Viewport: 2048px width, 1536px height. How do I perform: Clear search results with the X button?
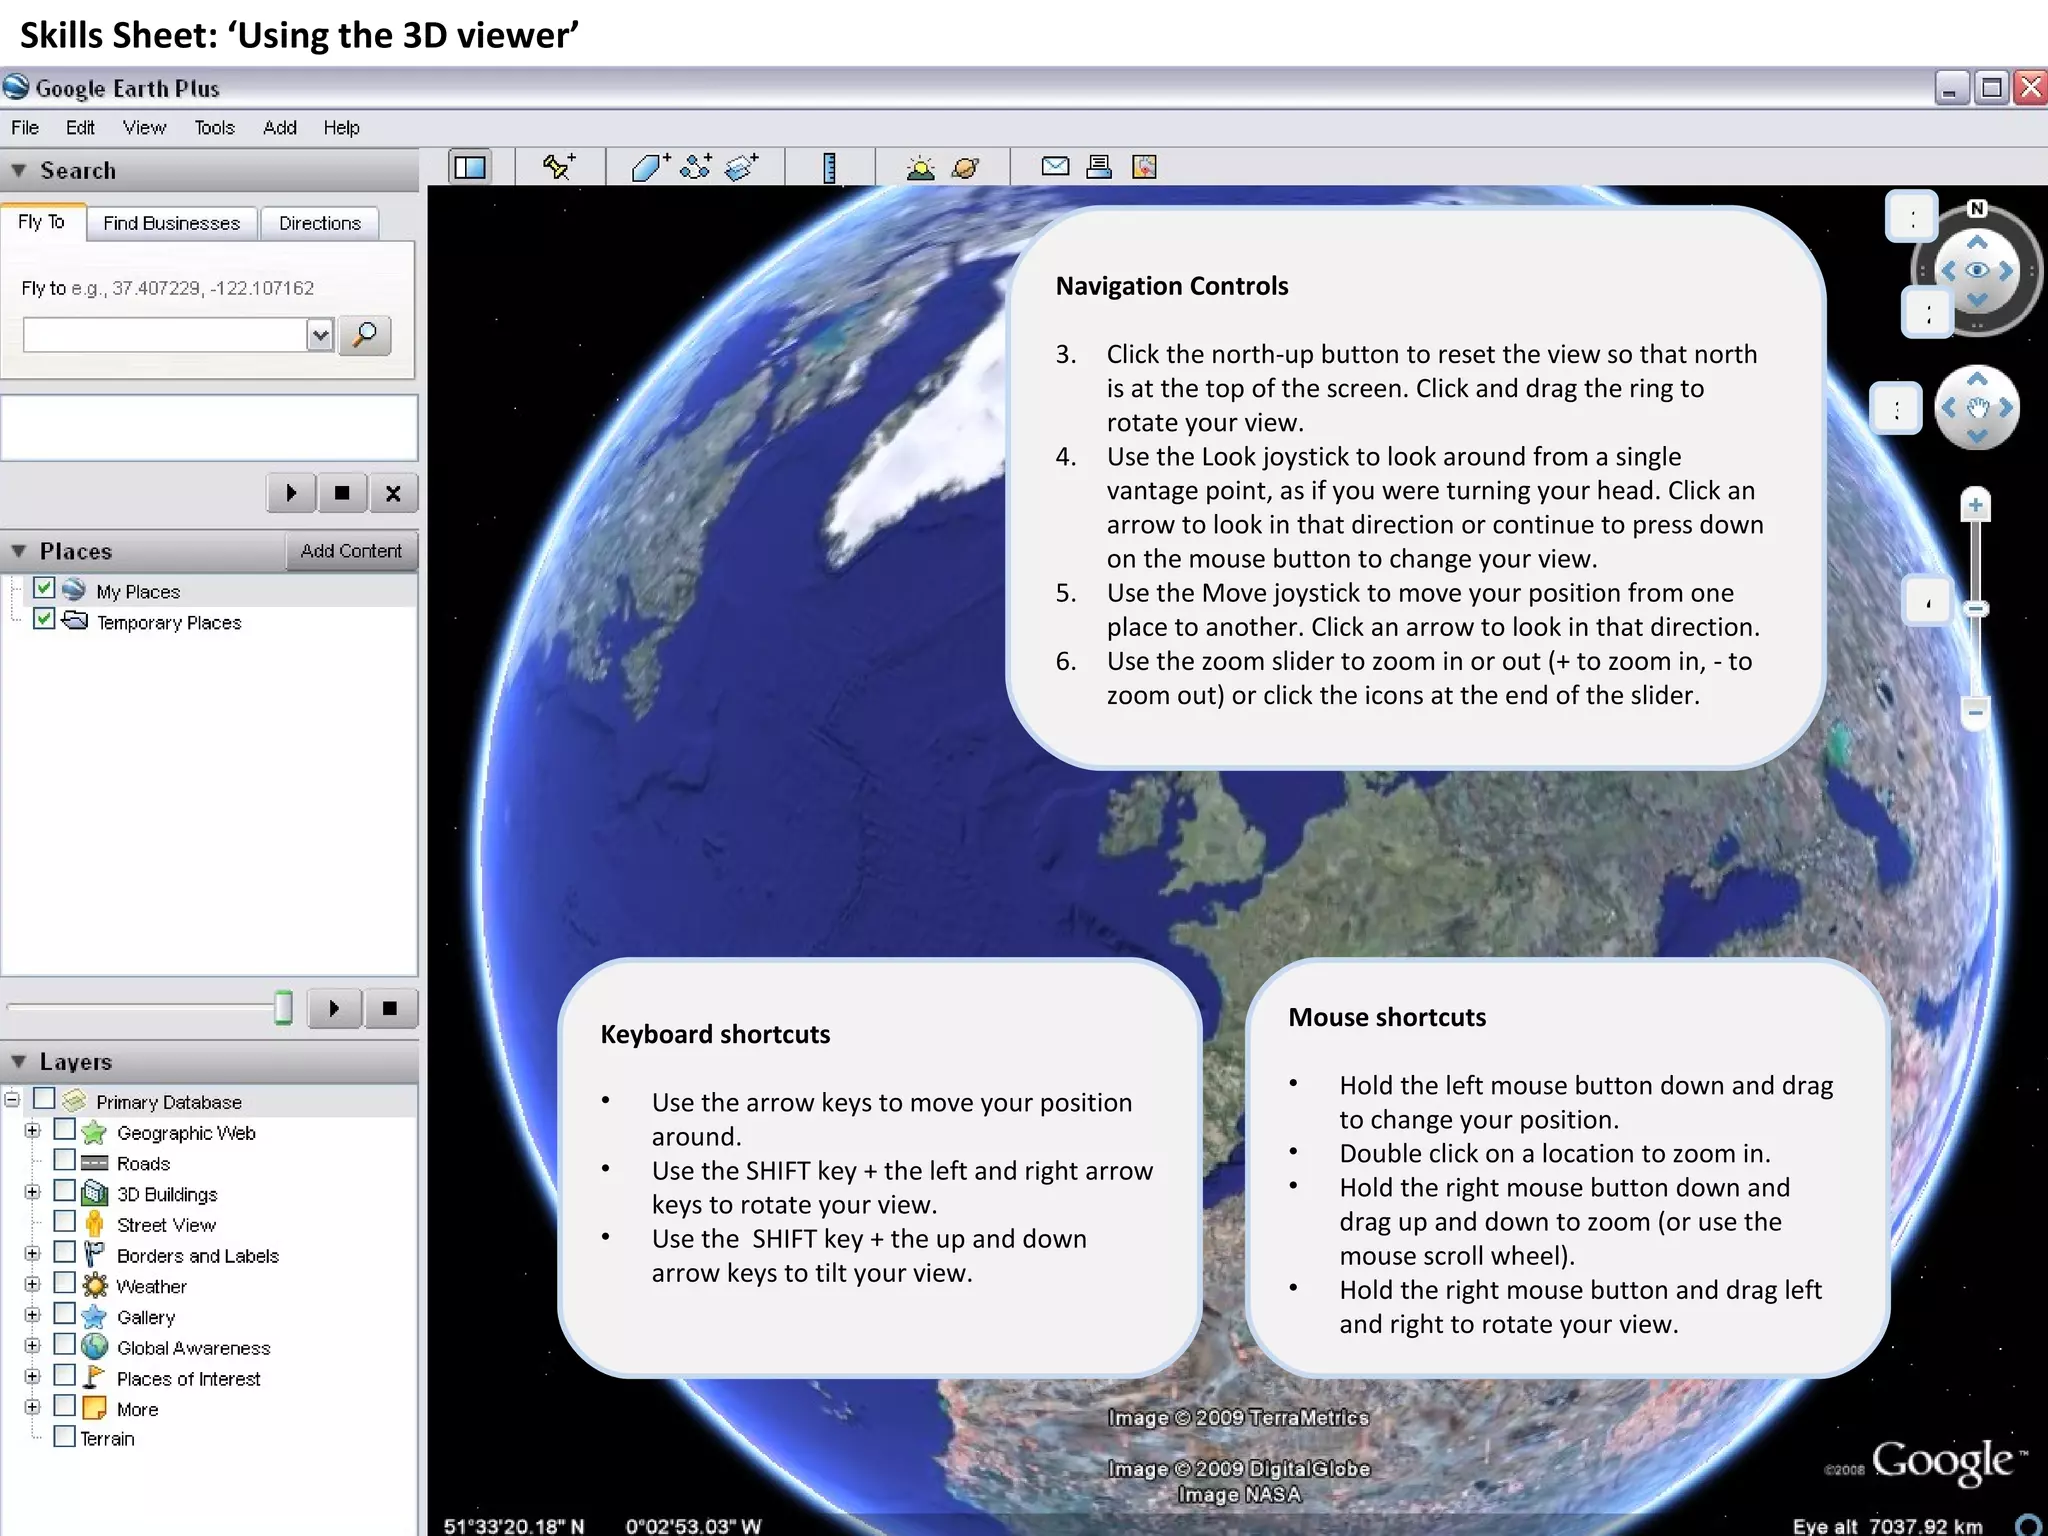(x=393, y=493)
